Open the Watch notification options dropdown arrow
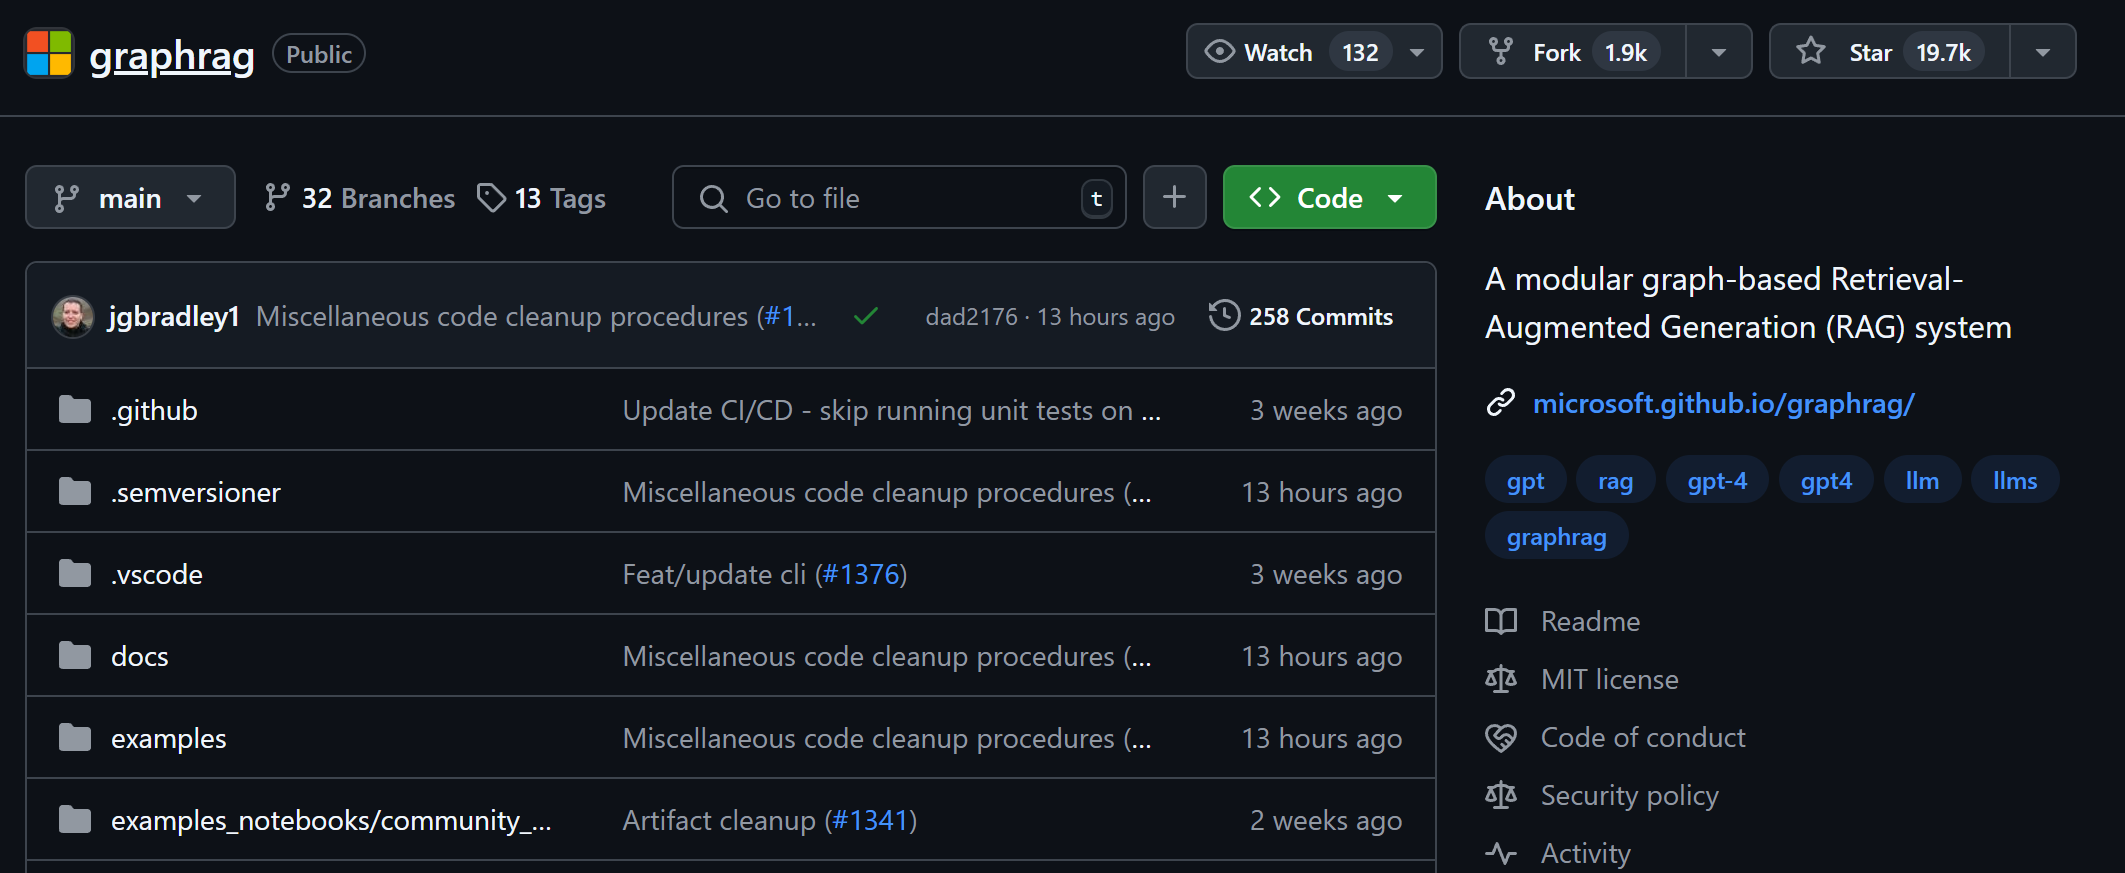Viewport: 2125px width, 873px height. pyautogui.click(x=1417, y=52)
